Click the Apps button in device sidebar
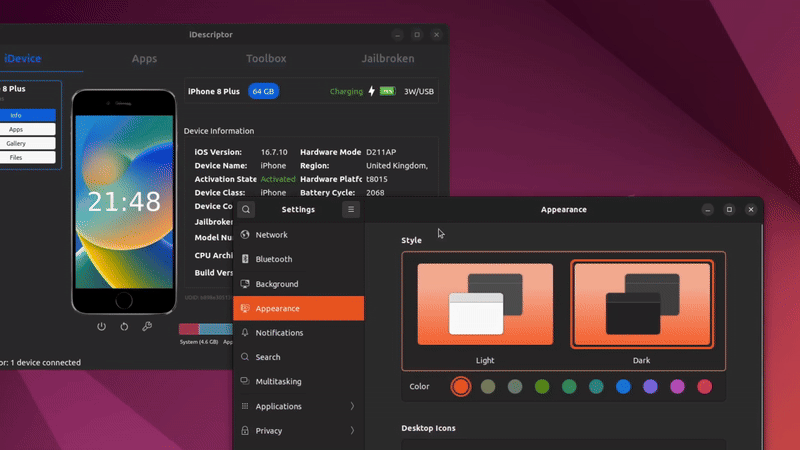 coord(28,130)
